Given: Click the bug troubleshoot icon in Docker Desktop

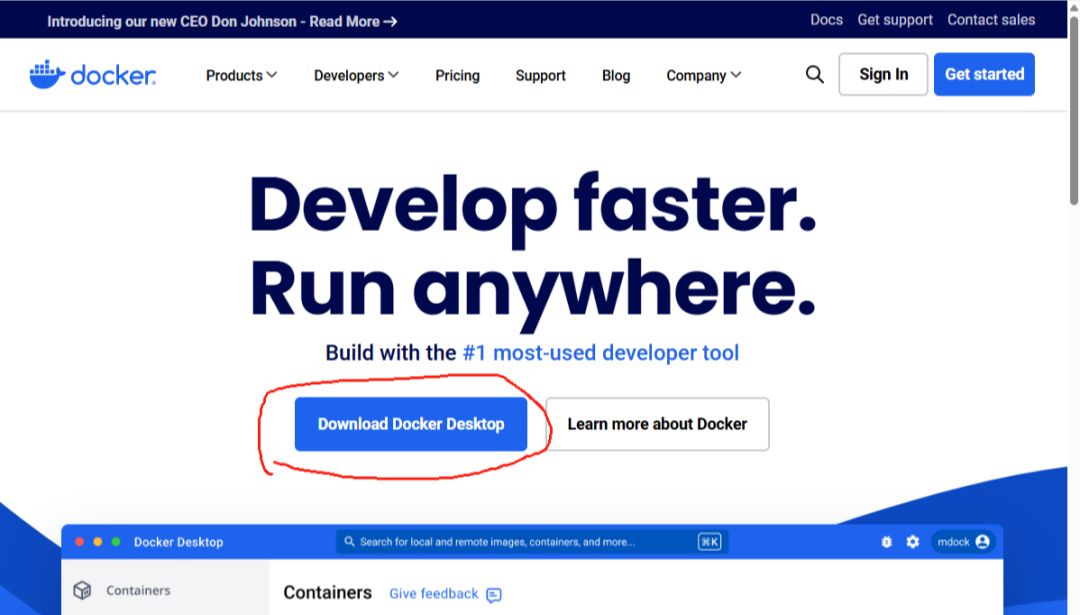Looking at the screenshot, I should point(886,542).
